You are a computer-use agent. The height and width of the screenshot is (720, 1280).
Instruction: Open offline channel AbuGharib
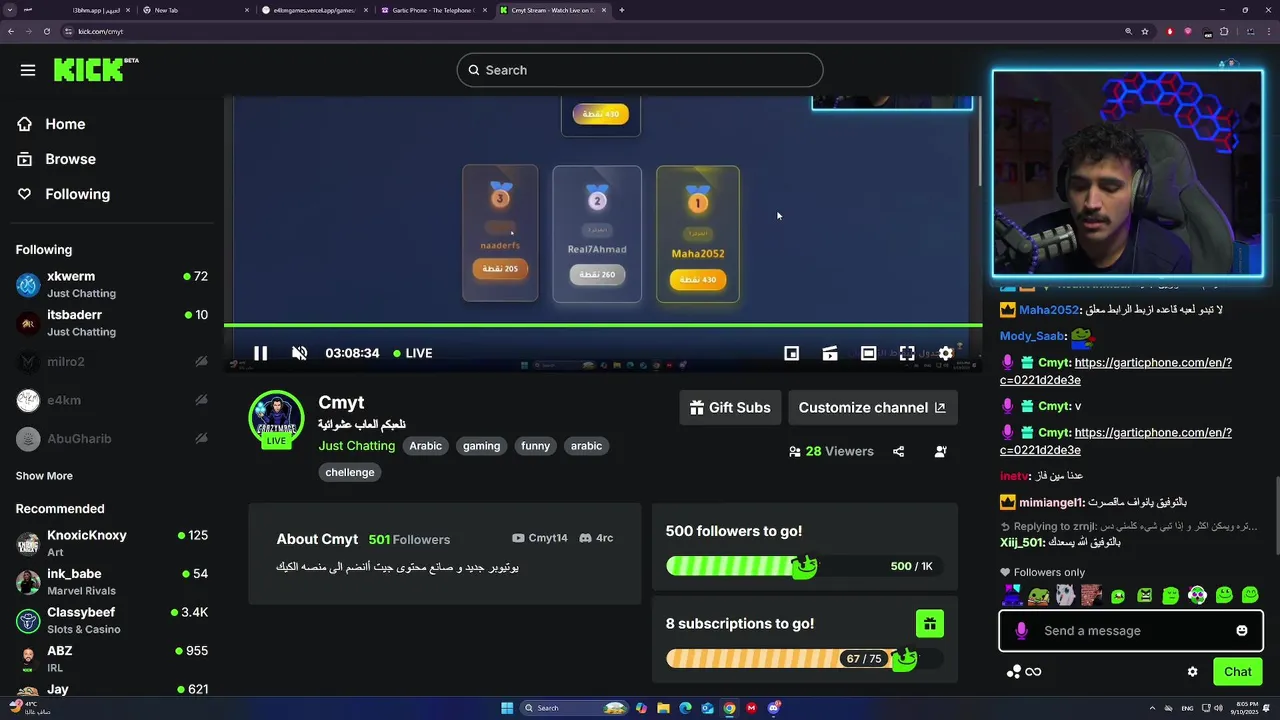(x=112, y=438)
